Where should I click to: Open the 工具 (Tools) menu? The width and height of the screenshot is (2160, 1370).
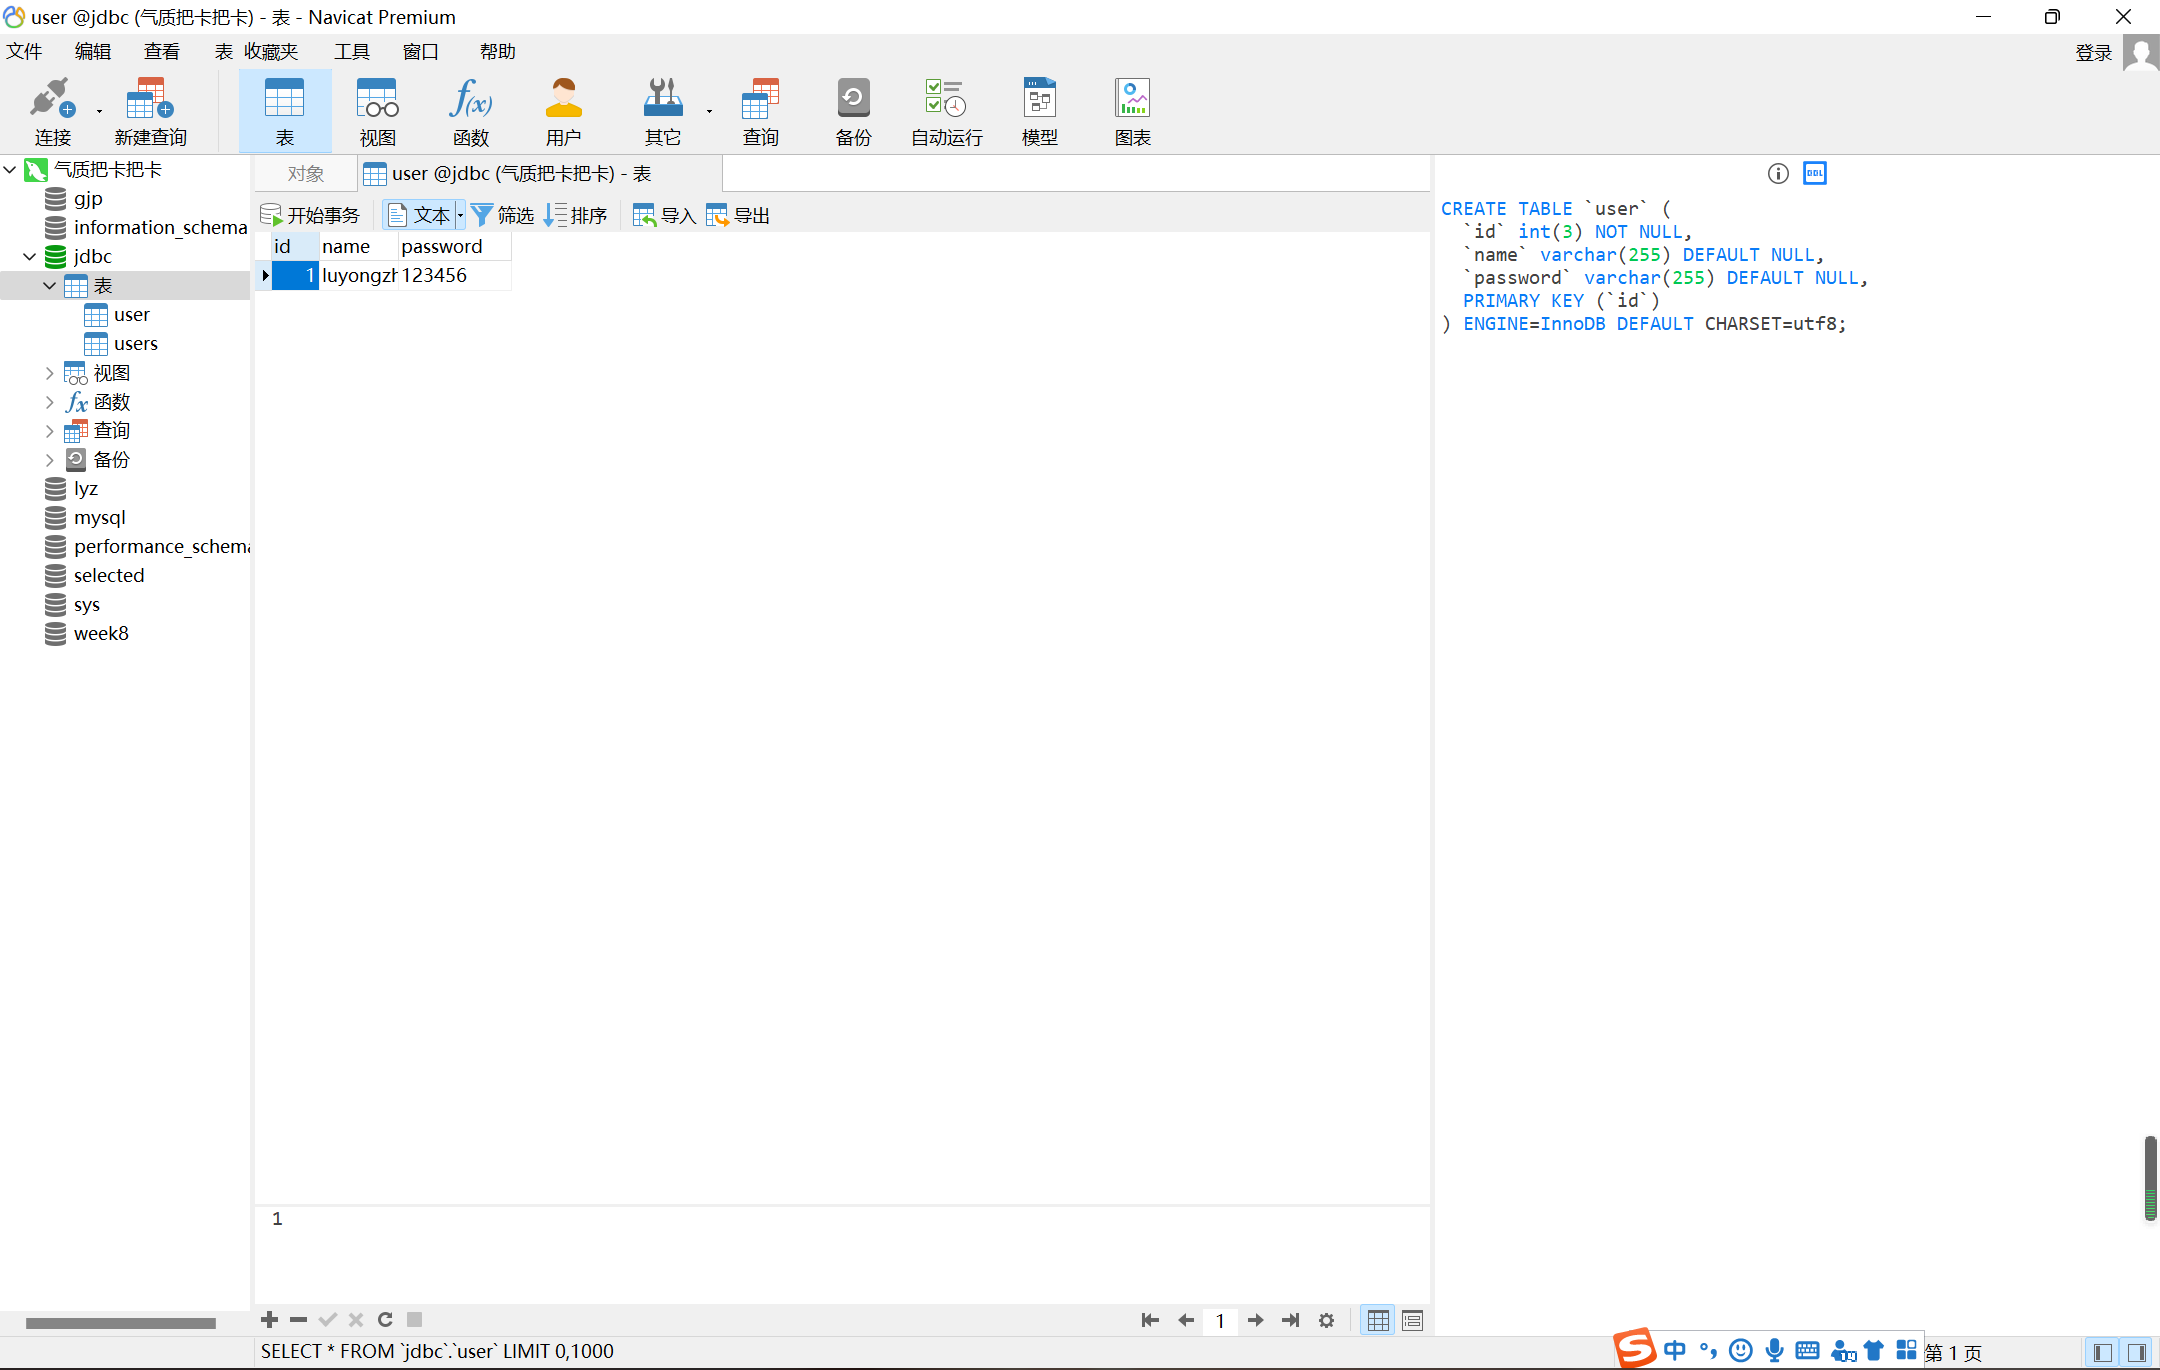click(x=352, y=51)
